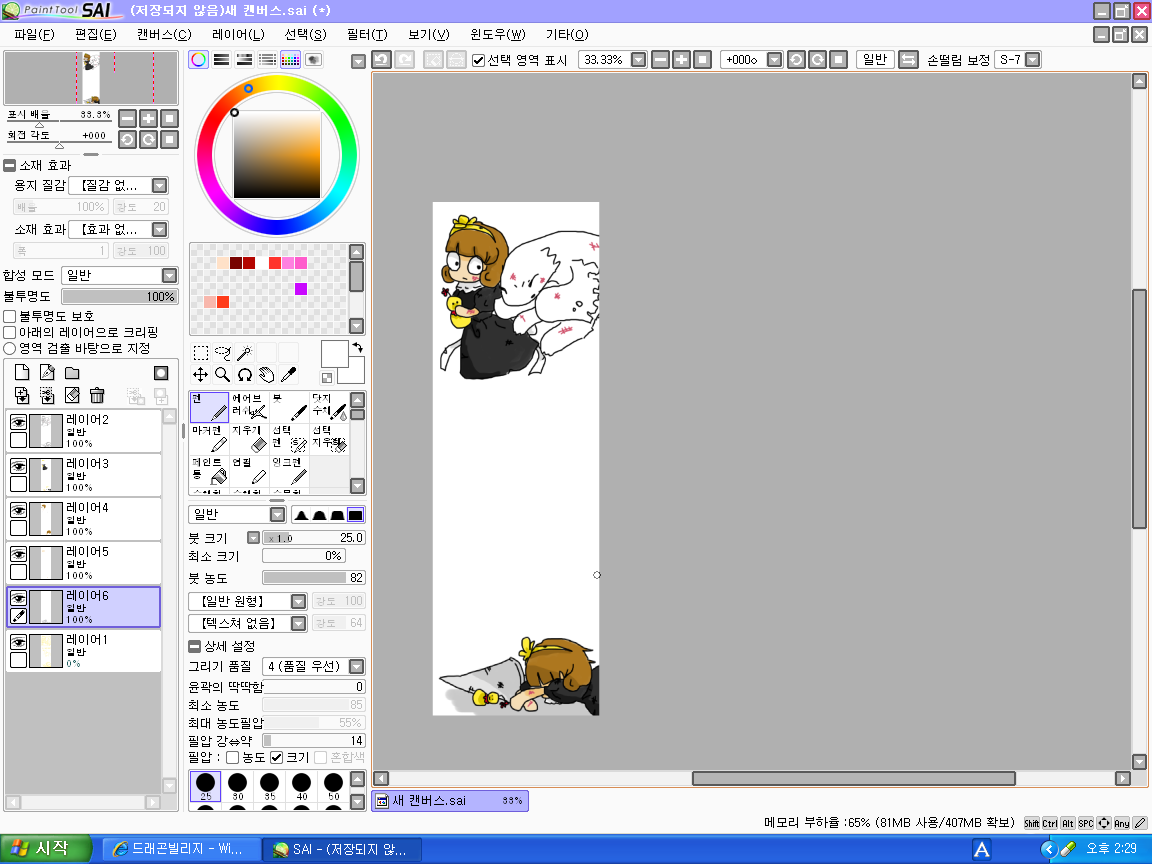Enable 아래의 레이어으로 크리핑 checkbox
Screen dimensions: 1152x864
point(10,332)
